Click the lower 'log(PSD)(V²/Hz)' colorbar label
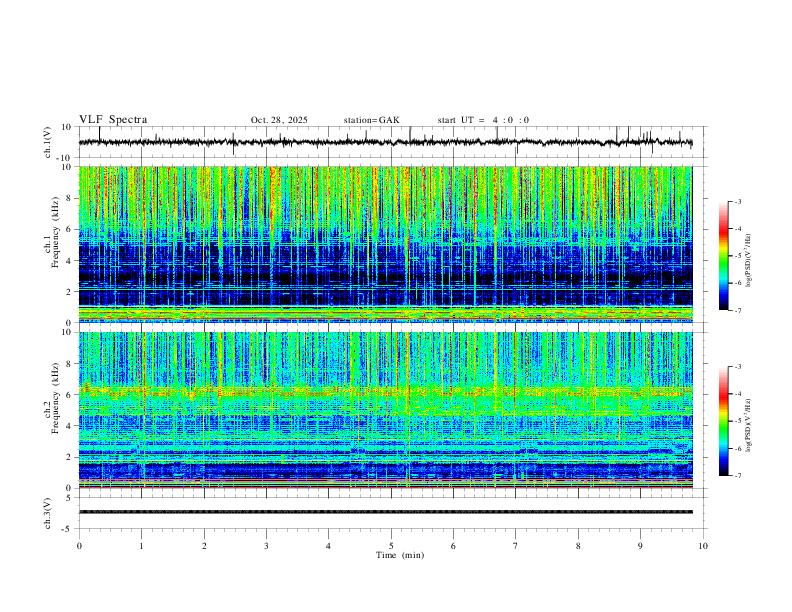 pos(749,426)
